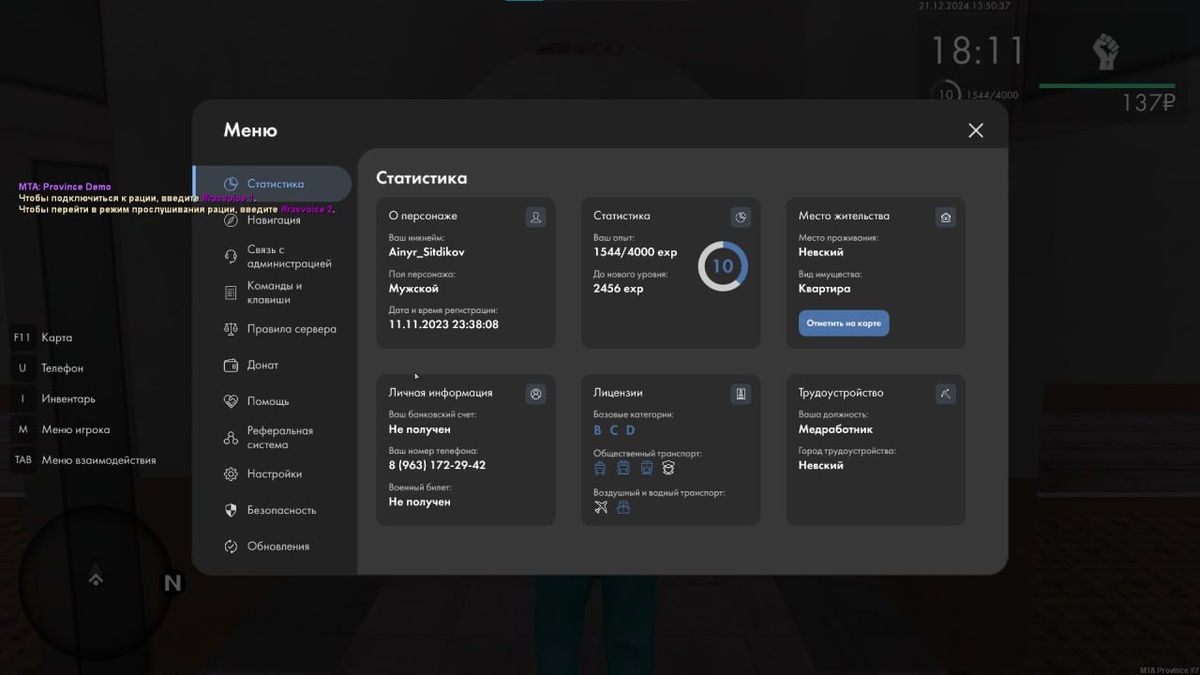Click license category C

tap(614, 430)
